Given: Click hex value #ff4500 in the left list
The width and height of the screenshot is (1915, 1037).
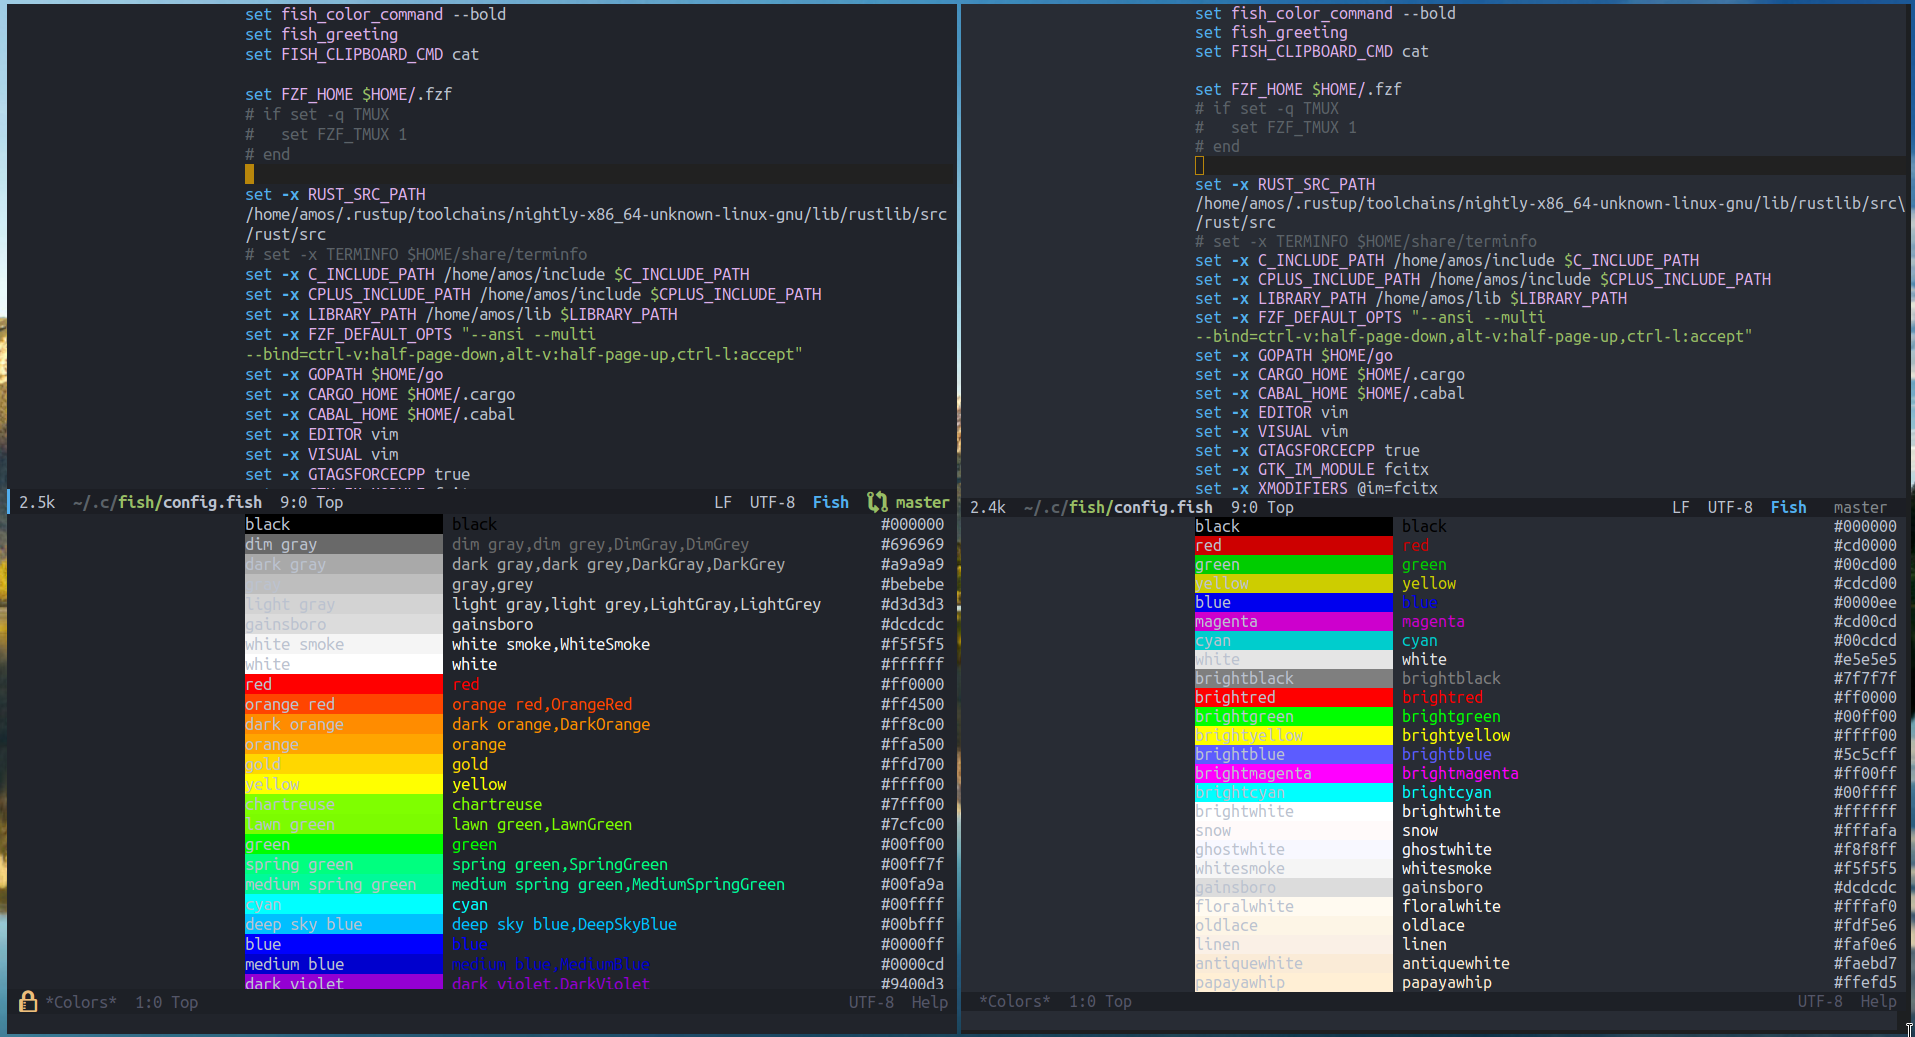Looking at the screenshot, I should point(912,704).
